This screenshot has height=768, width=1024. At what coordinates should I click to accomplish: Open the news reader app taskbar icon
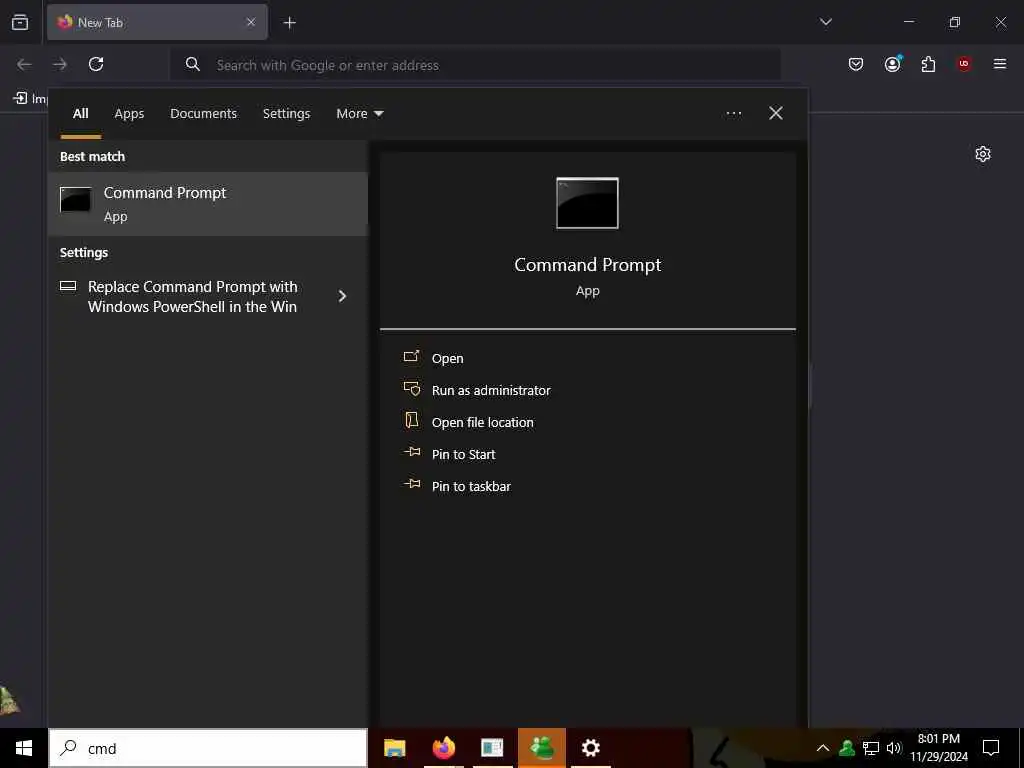[492, 748]
